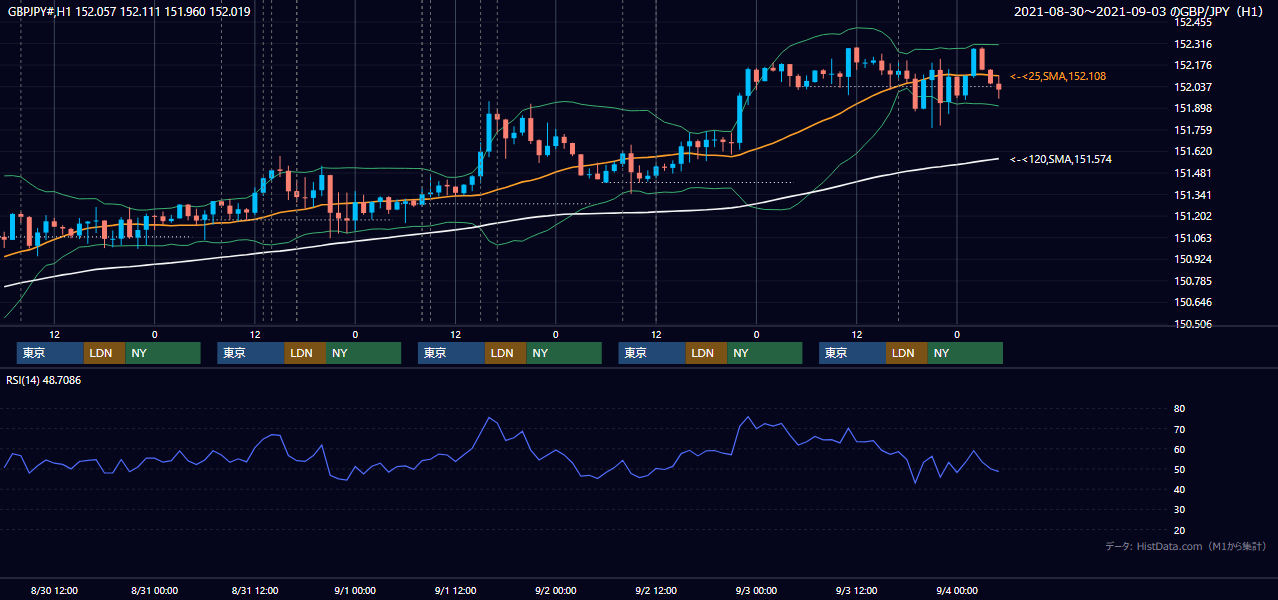Click RSI scale value 40
Image resolution: width=1278 pixels, height=600 pixels.
pyautogui.click(x=1179, y=489)
